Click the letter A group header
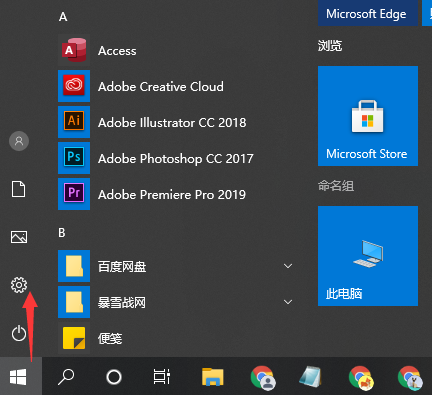Image resolution: width=432 pixels, height=395 pixels. (63, 17)
